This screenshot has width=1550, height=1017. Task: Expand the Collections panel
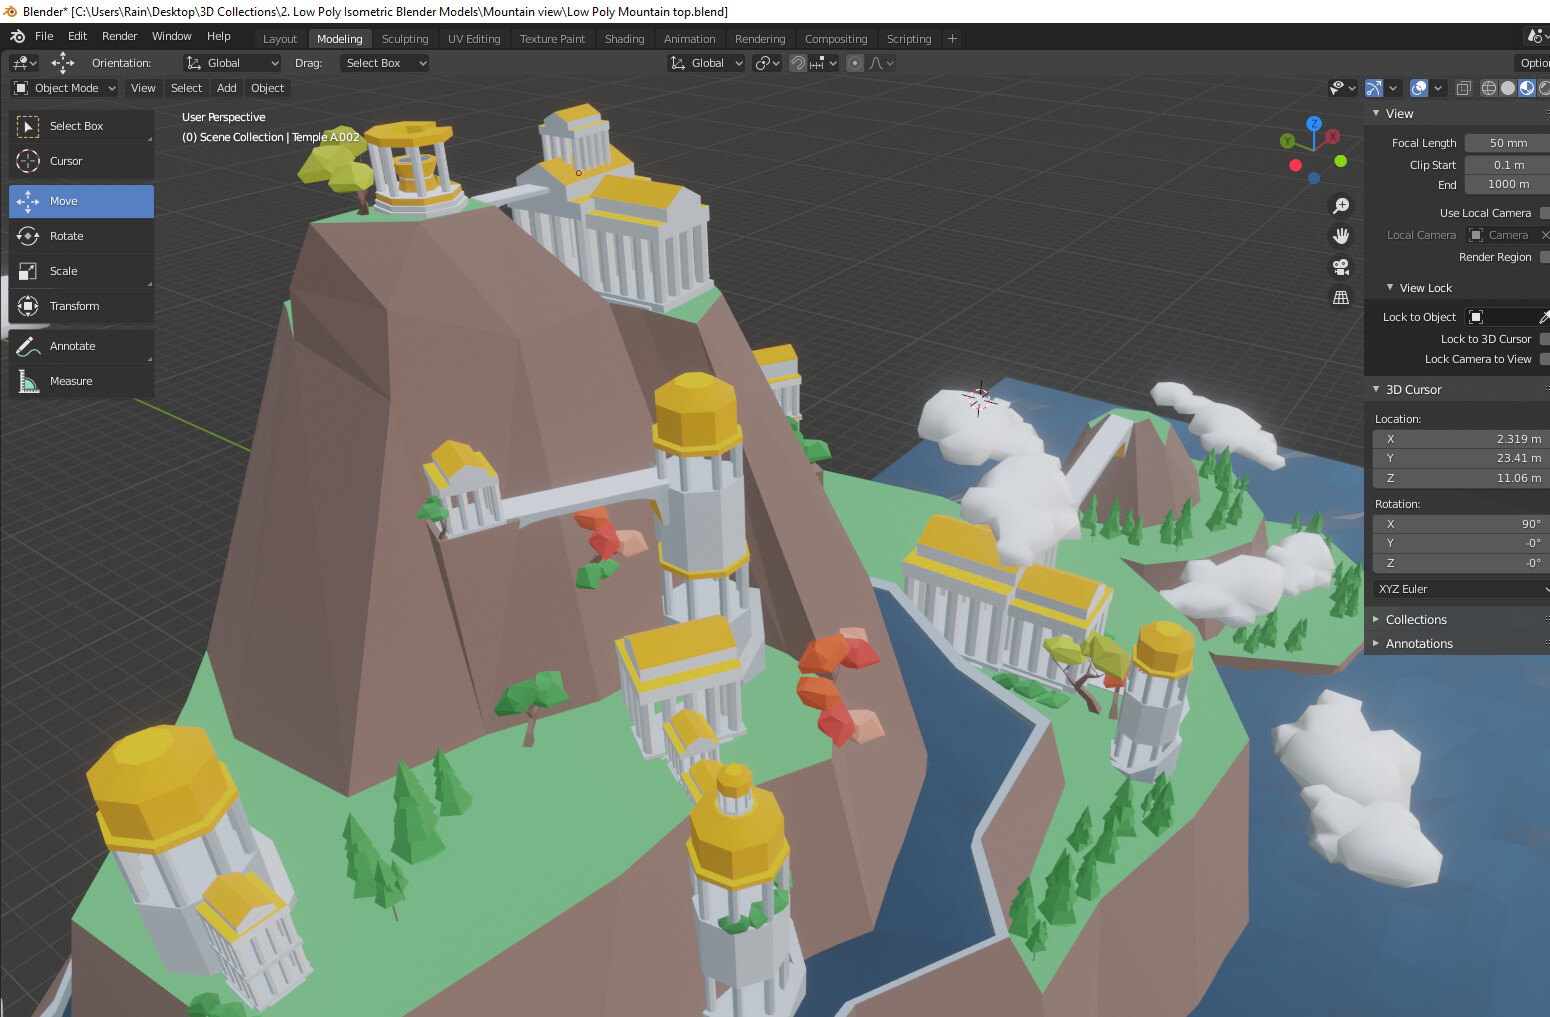point(1417,619)
